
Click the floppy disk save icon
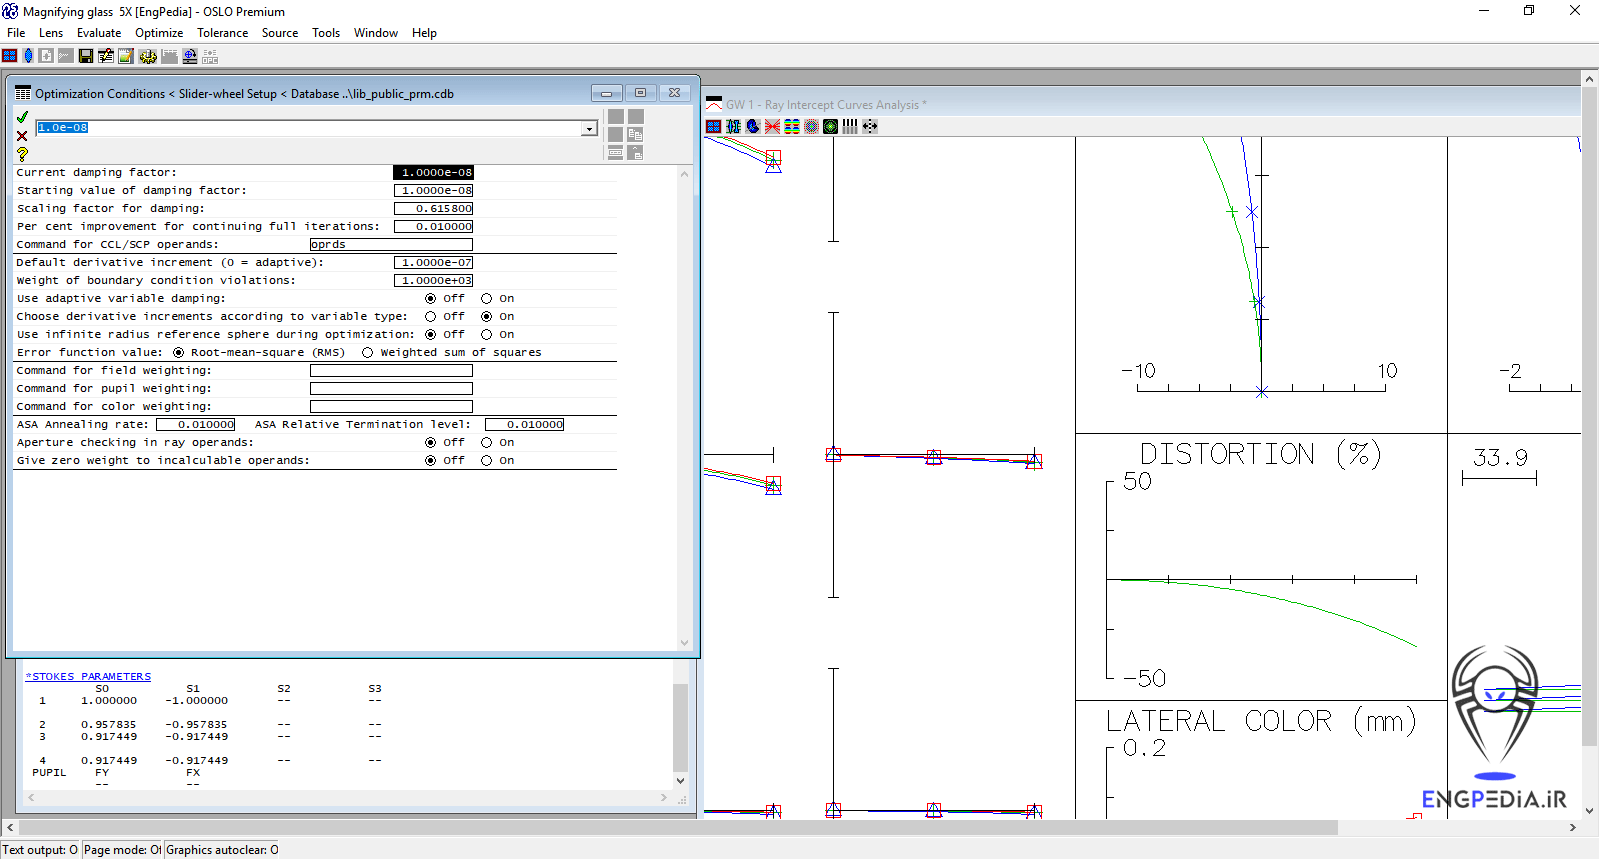point(86,56)
